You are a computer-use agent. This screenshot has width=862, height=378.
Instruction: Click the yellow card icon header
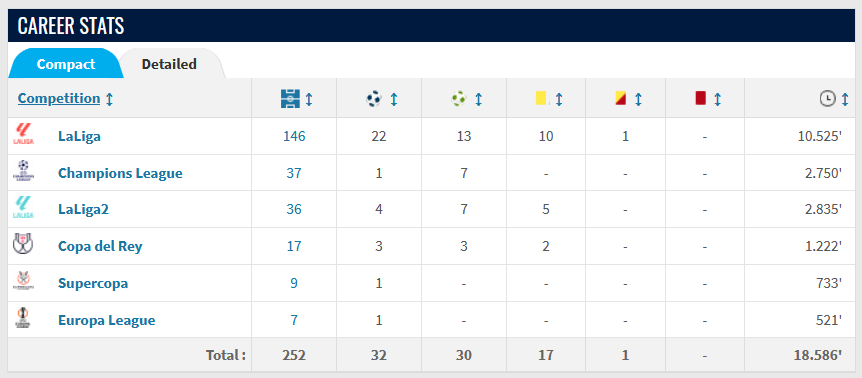pyautogui.click(x=543, y=98)
